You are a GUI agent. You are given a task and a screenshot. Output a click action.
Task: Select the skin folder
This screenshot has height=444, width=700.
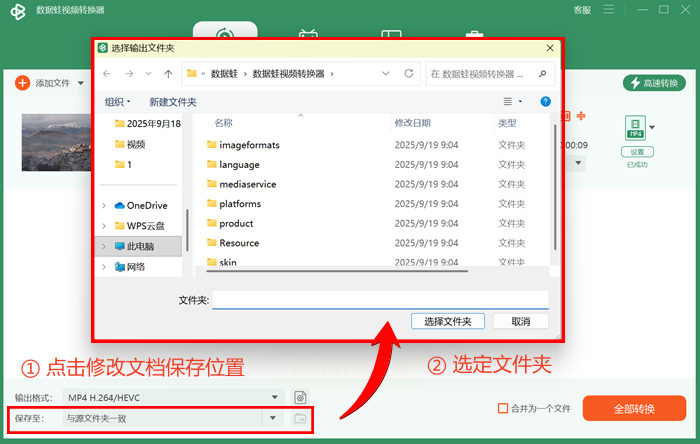click(221, 262)
